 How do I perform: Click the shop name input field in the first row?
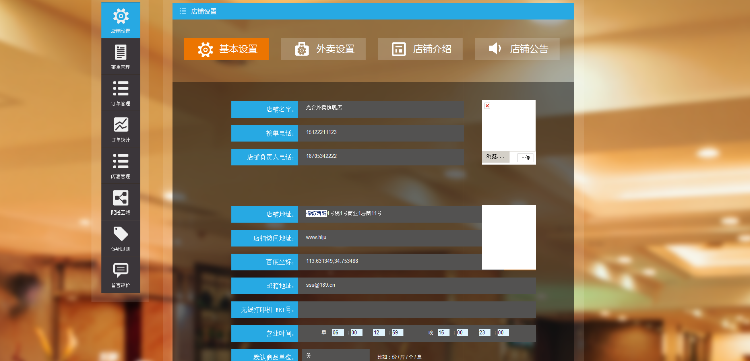click(x=381, y=109)
